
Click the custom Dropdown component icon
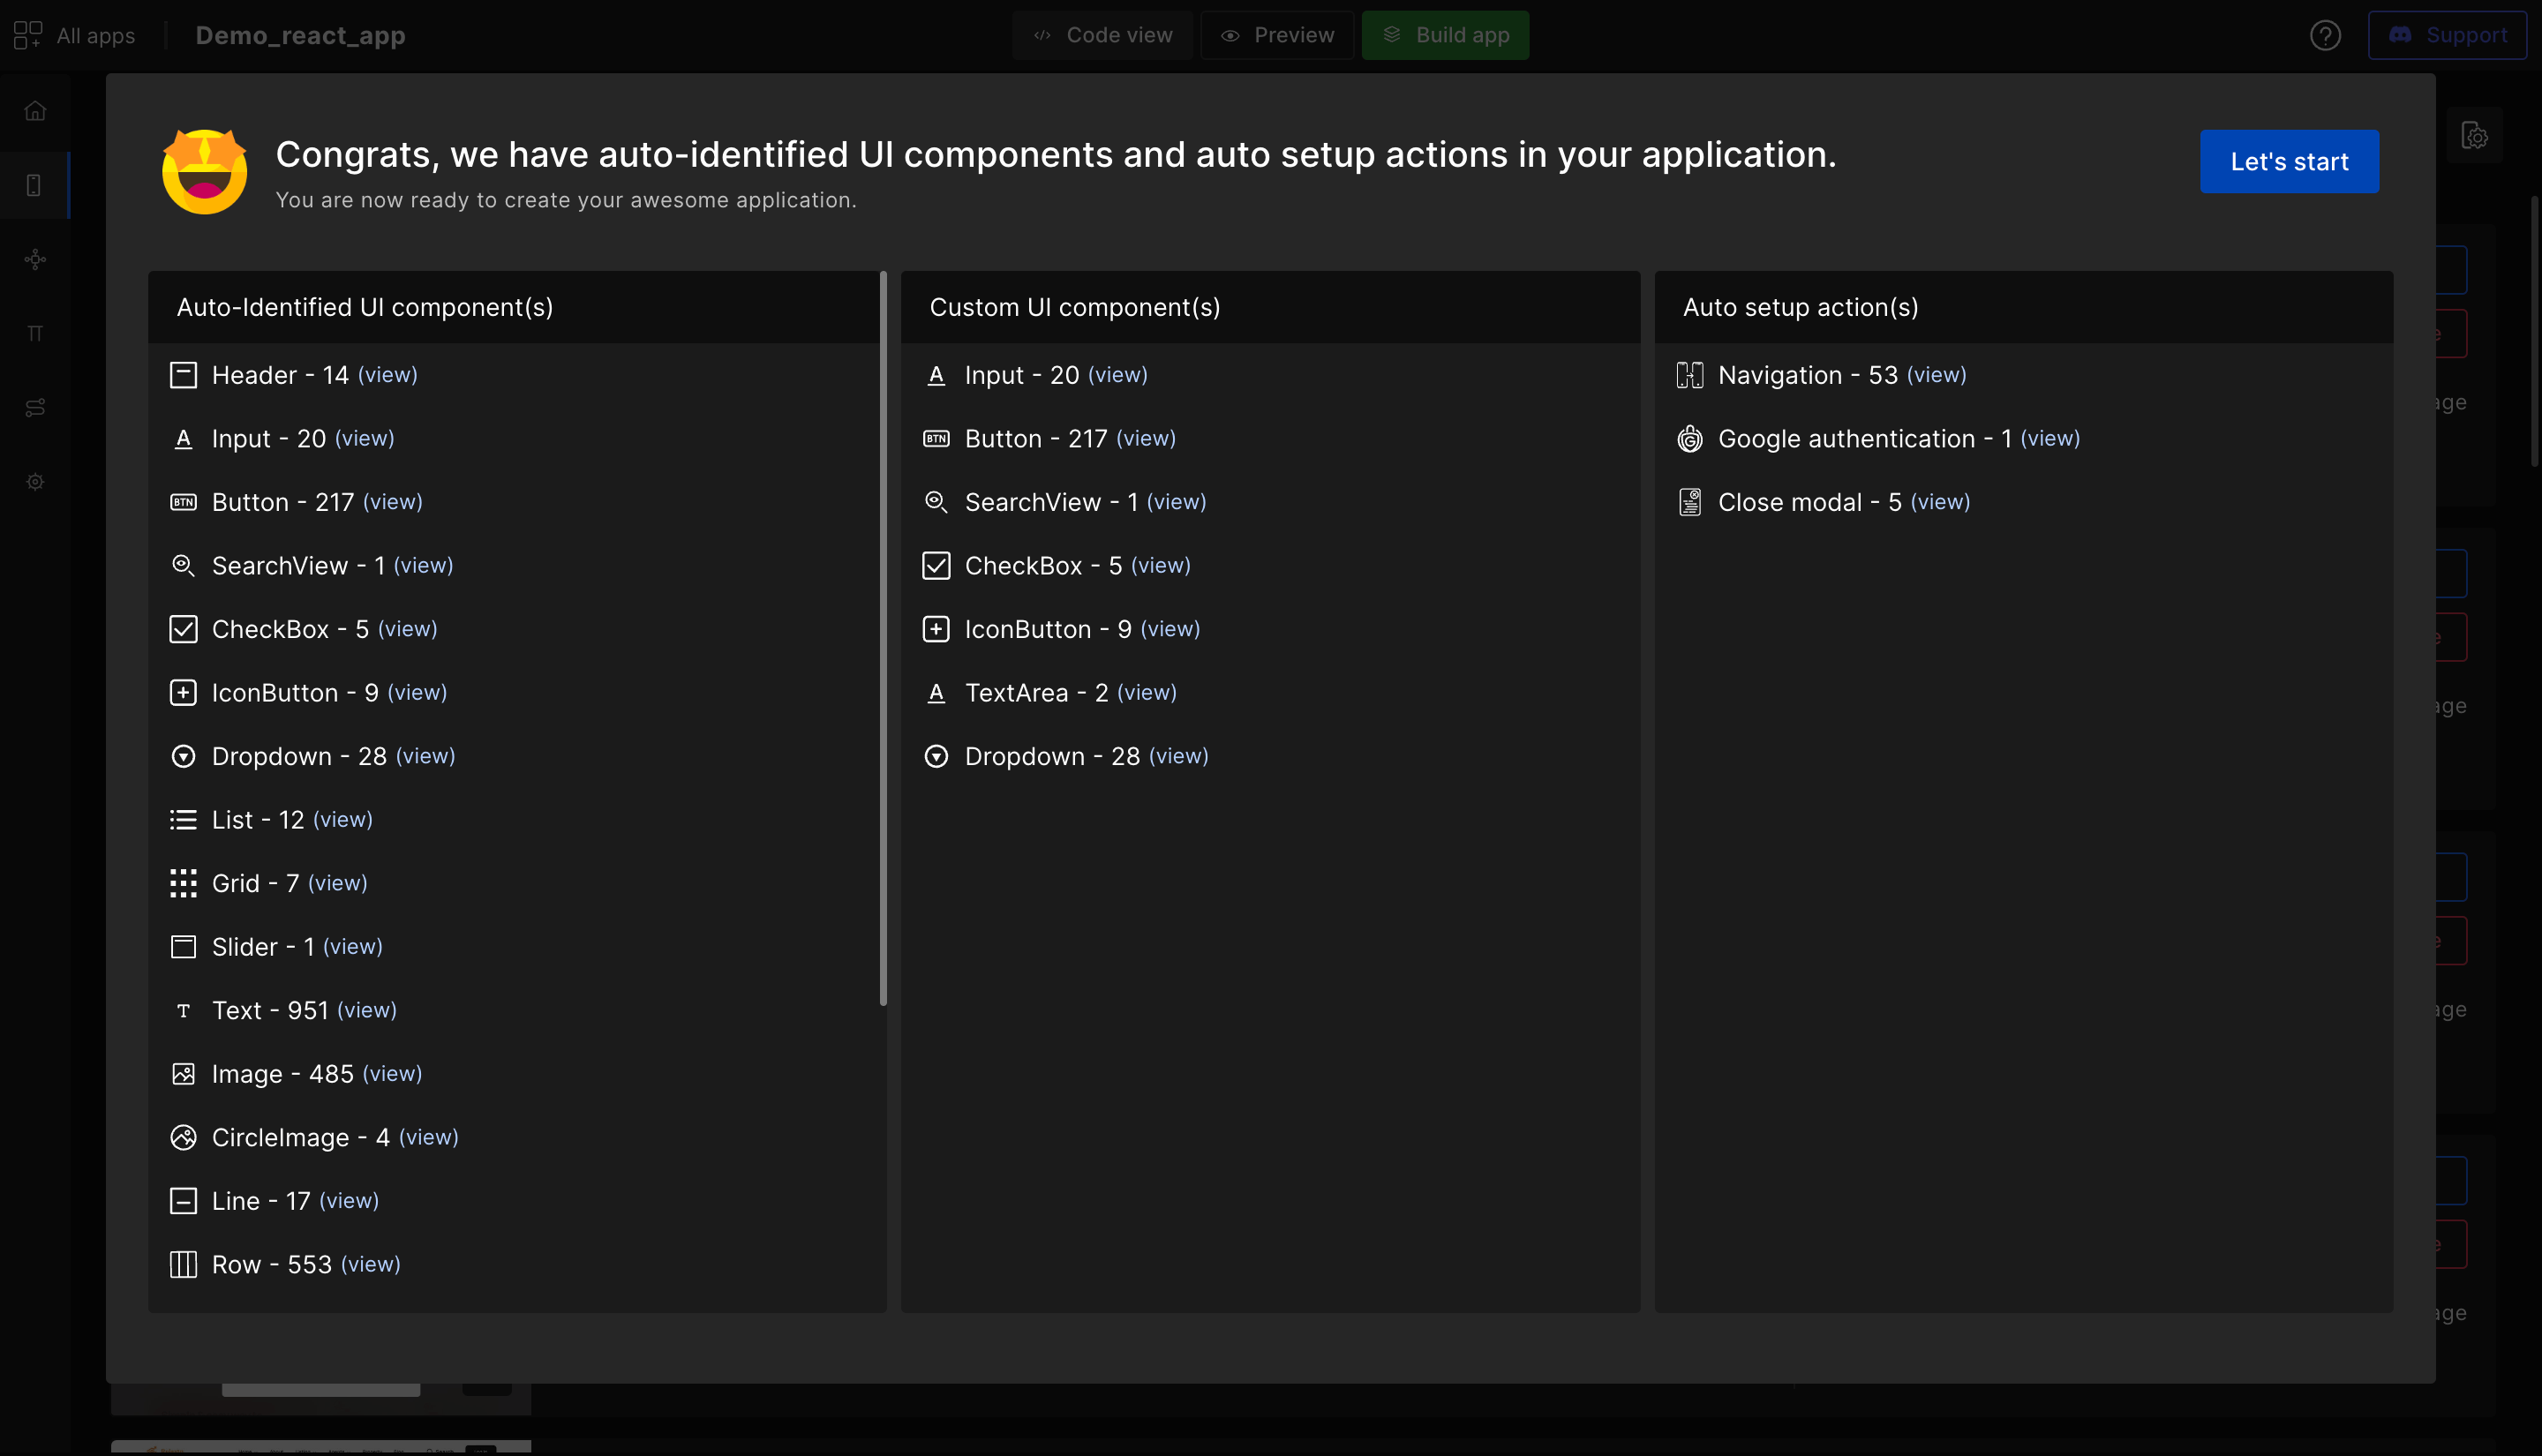click(936, 756)
